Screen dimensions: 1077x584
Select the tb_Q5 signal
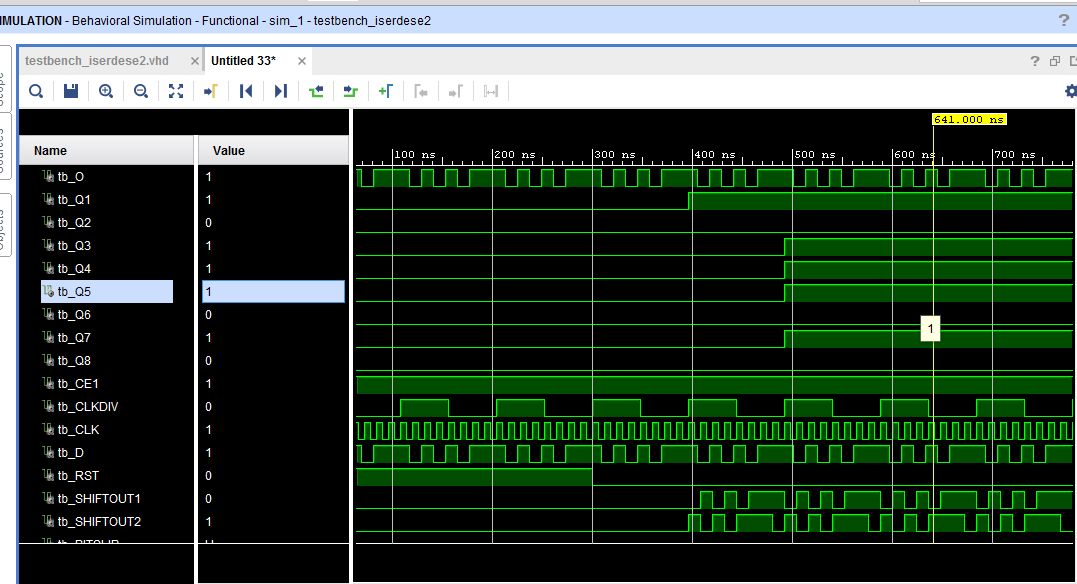[106, 291]
